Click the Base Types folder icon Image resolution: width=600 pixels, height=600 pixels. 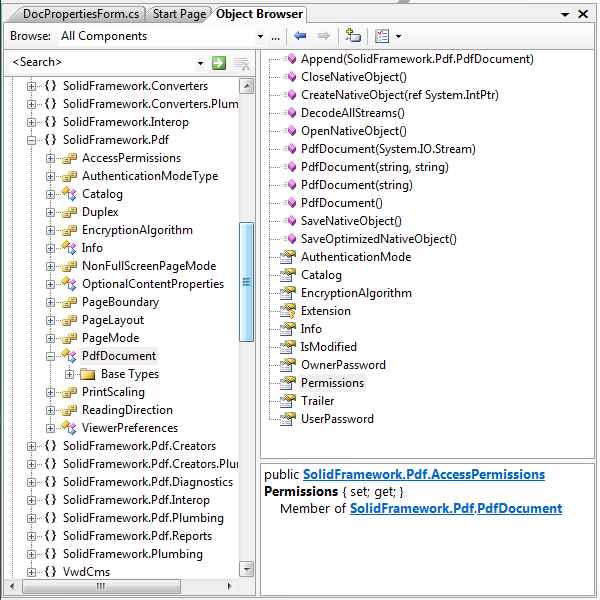tap(88, 374)
